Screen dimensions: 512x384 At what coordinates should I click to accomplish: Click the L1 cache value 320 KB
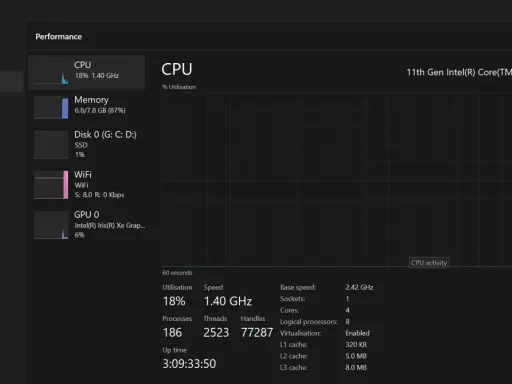[356, 345]
